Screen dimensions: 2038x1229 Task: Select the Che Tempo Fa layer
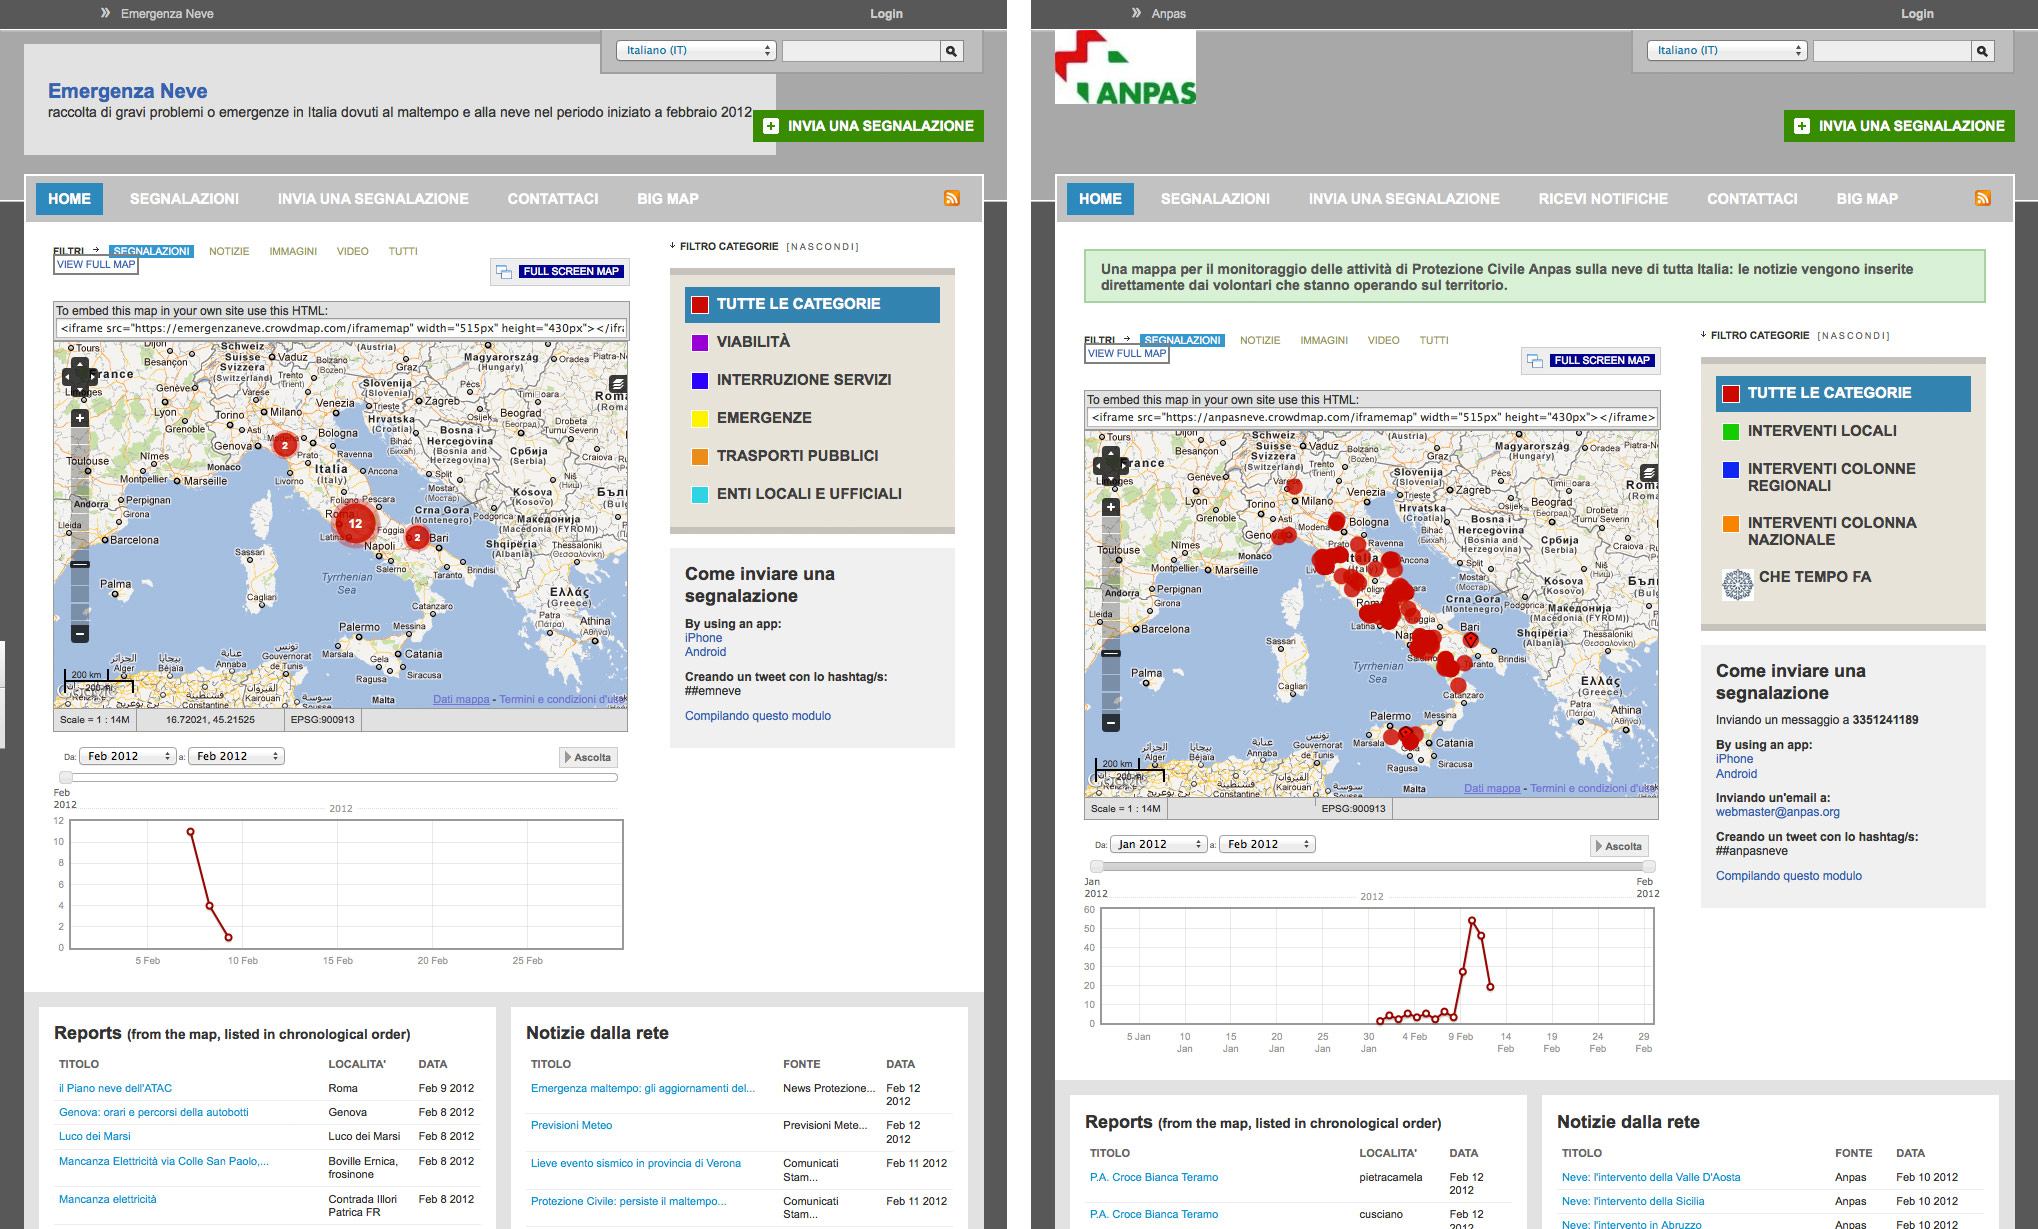[1814, 577]
